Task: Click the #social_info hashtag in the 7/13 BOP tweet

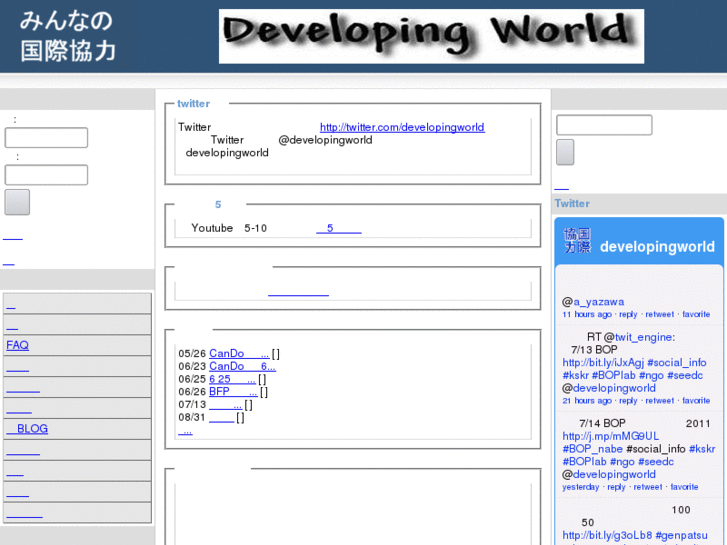Action: click(676, 363)
